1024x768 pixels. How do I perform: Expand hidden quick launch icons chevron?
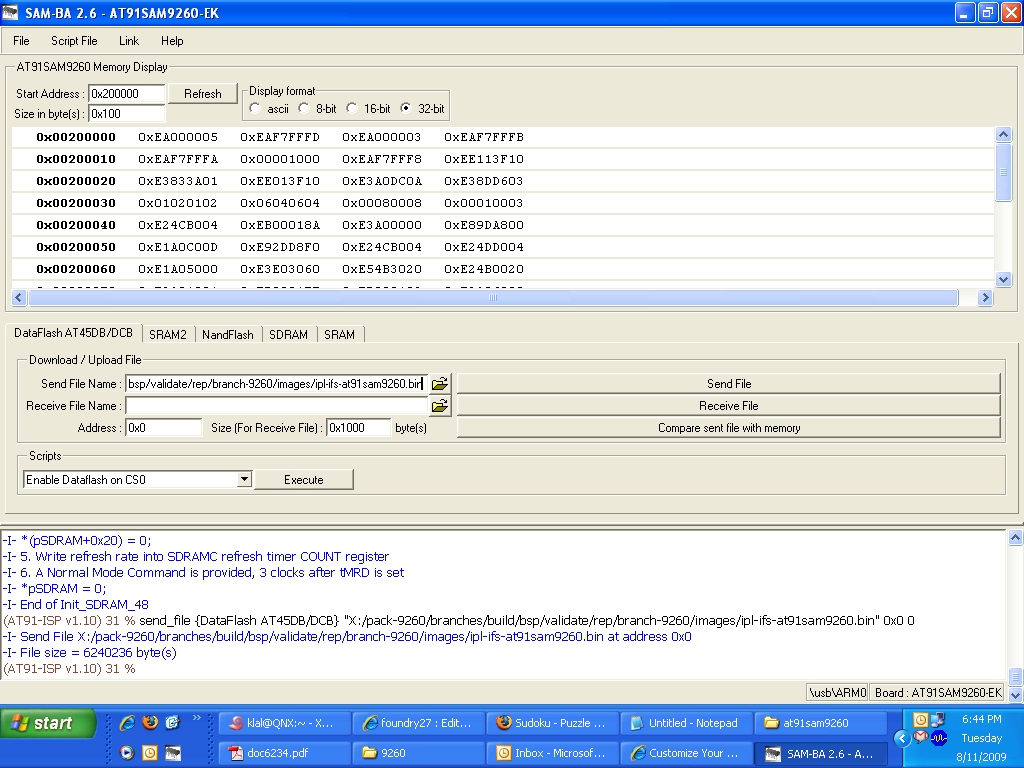(197, 718)
